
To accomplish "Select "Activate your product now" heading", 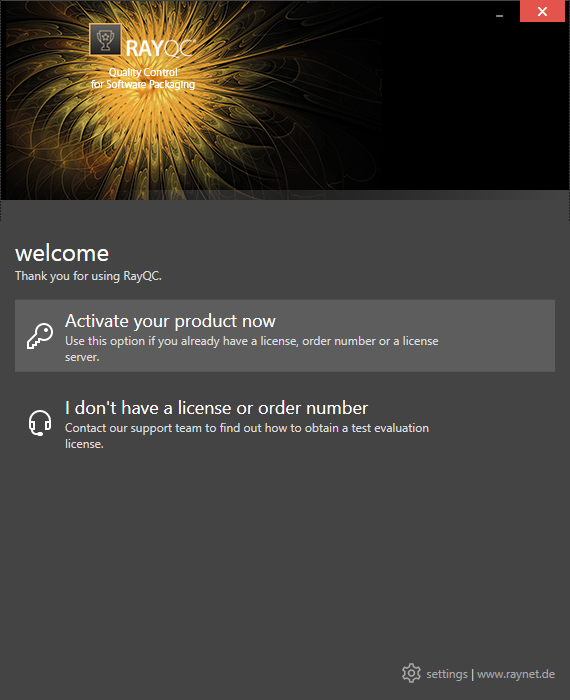I will [x=170, y=321].
